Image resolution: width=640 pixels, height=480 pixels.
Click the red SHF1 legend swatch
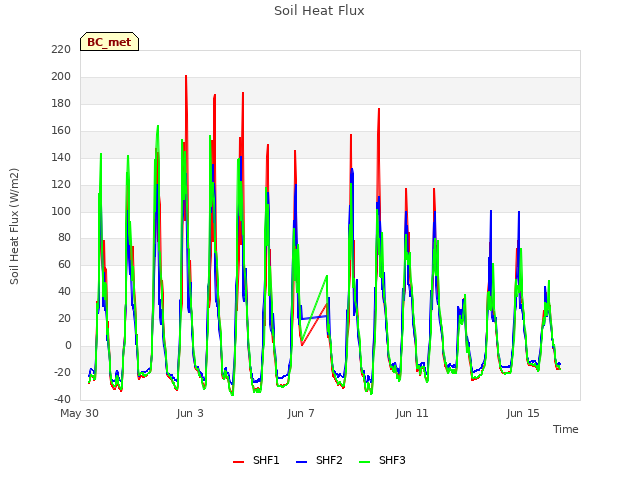pyautogui.click(x=238, y=462)
